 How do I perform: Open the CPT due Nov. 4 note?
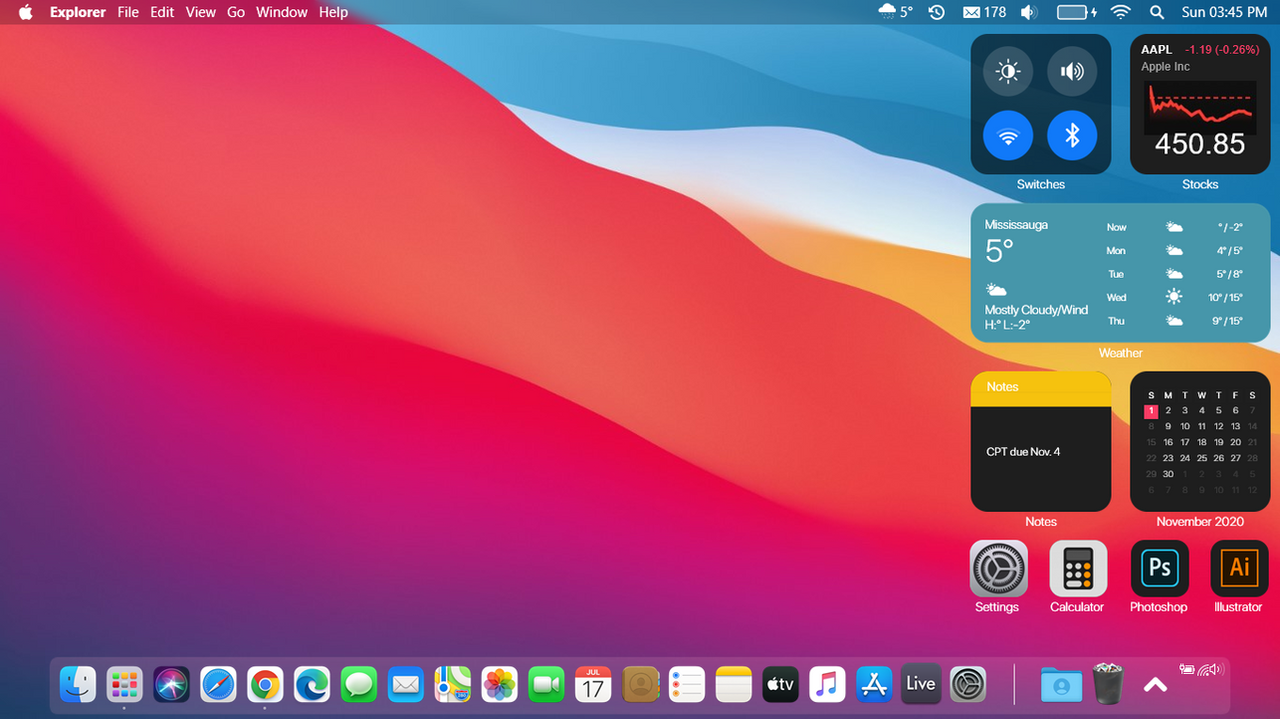1023,452
